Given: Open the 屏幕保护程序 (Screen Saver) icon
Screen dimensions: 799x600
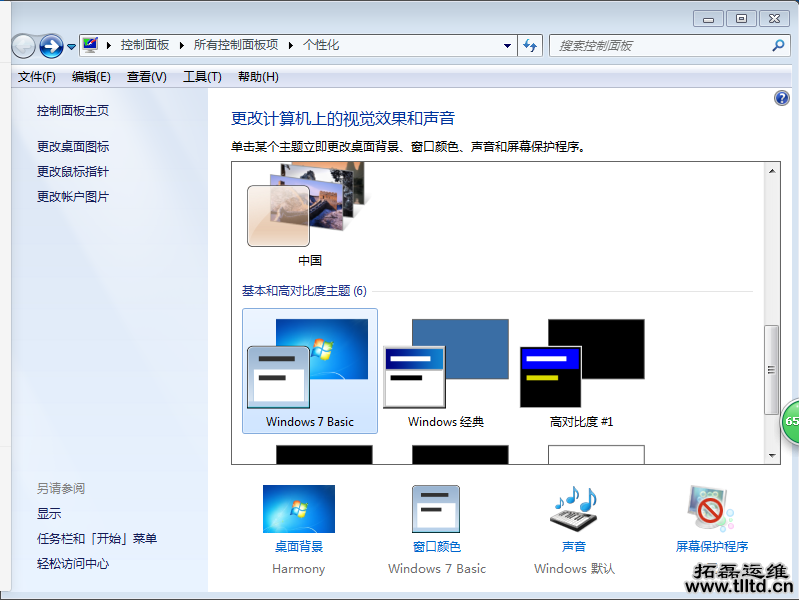Looking at the screenshot, I should click(x=711, y=510).
